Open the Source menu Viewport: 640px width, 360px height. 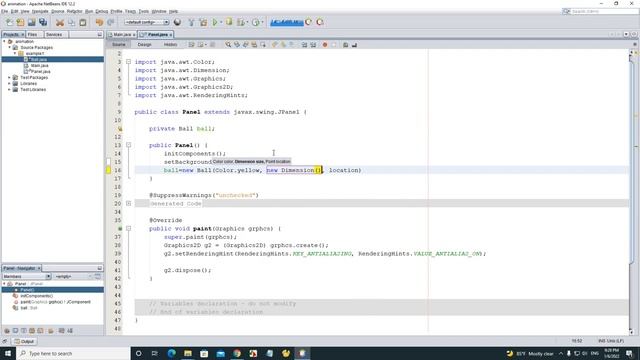tap(58, 11)
